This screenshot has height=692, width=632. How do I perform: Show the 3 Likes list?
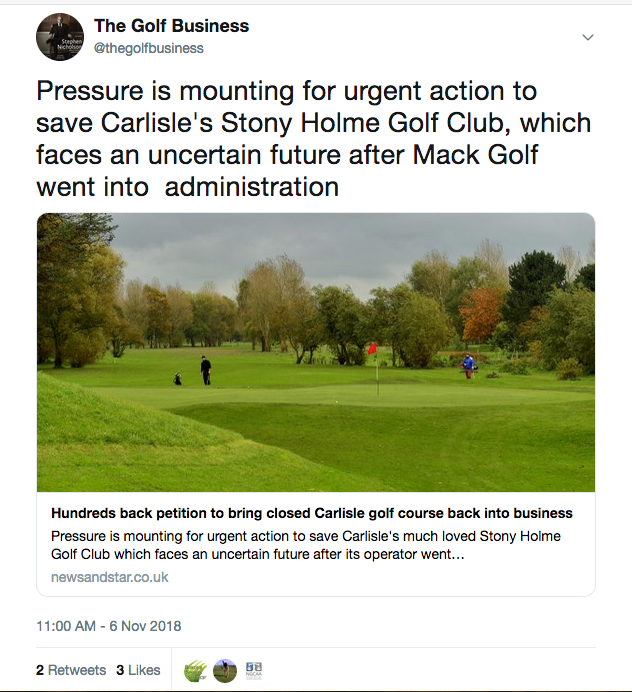pos(138,670)
